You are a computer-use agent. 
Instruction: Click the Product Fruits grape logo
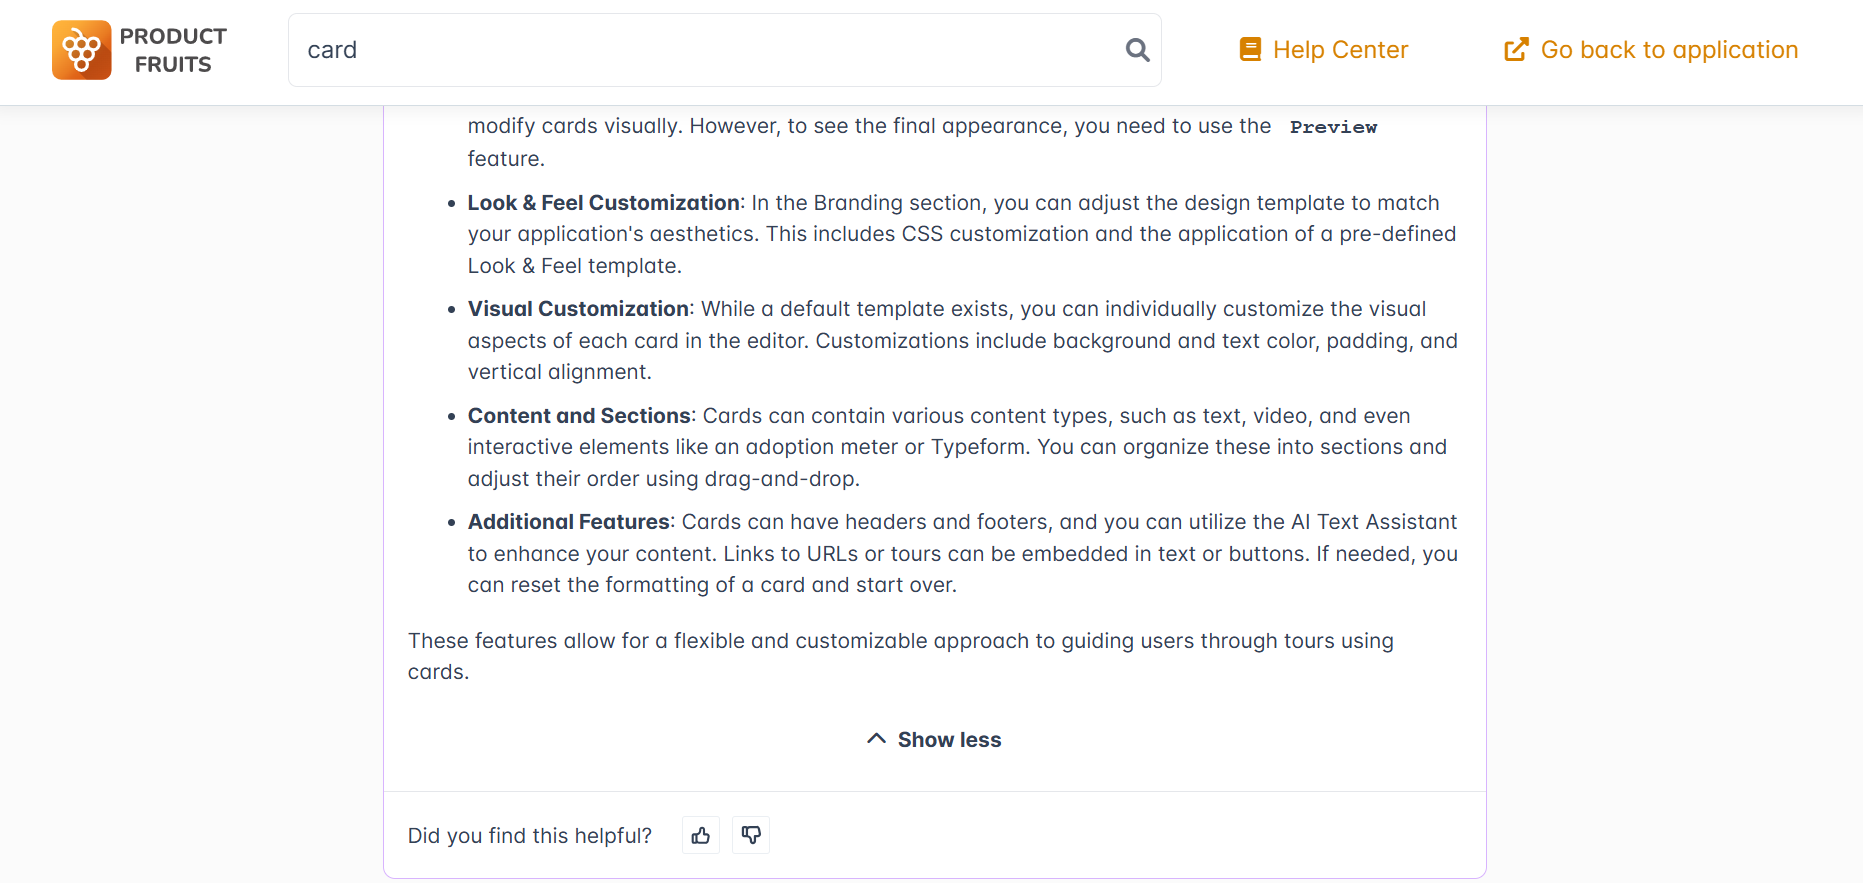click(82, 50)
